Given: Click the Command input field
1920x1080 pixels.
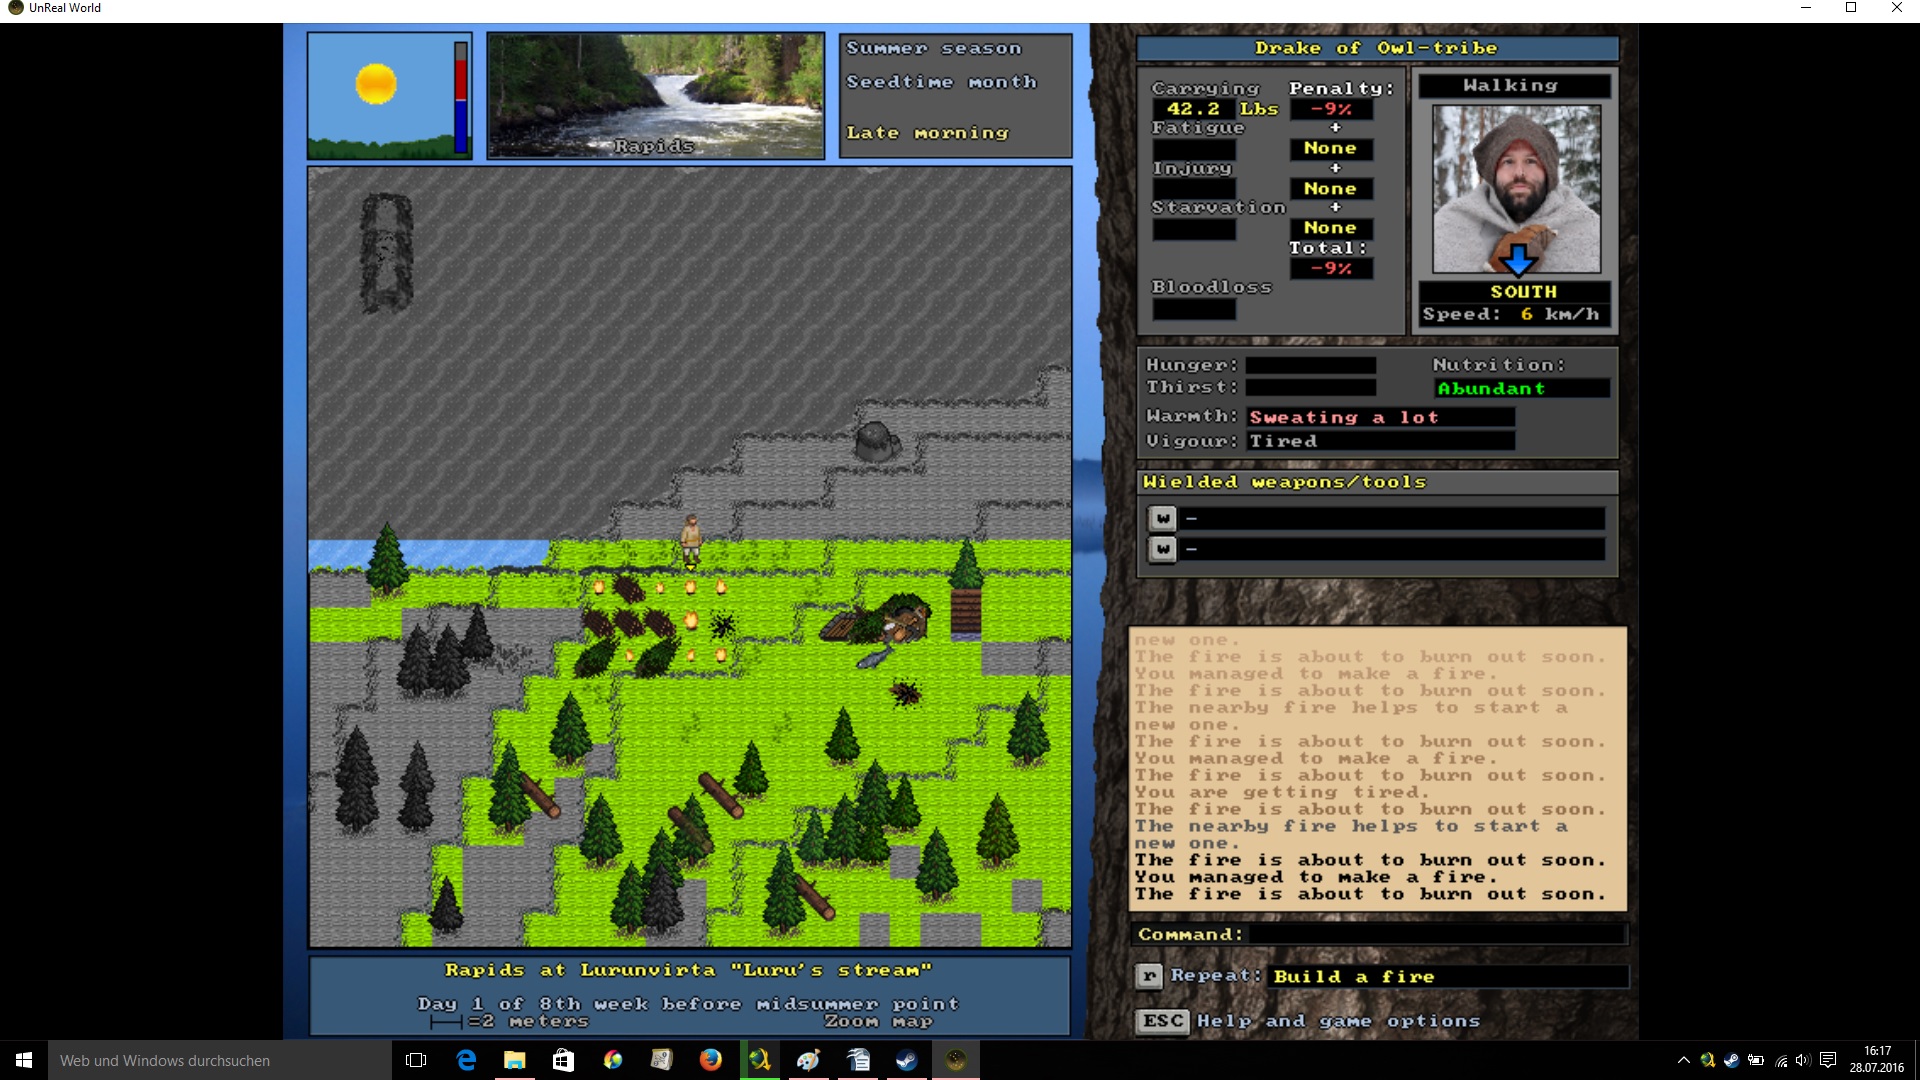Looking at the screenshot, I should pos(1437,934).
